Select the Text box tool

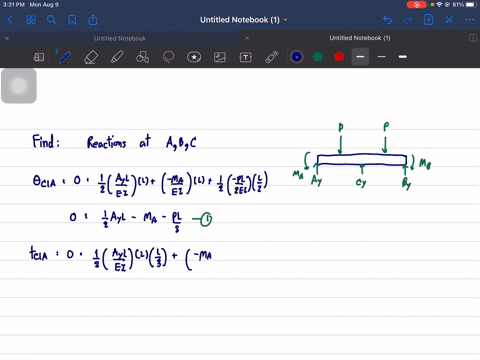click(246, 57)
